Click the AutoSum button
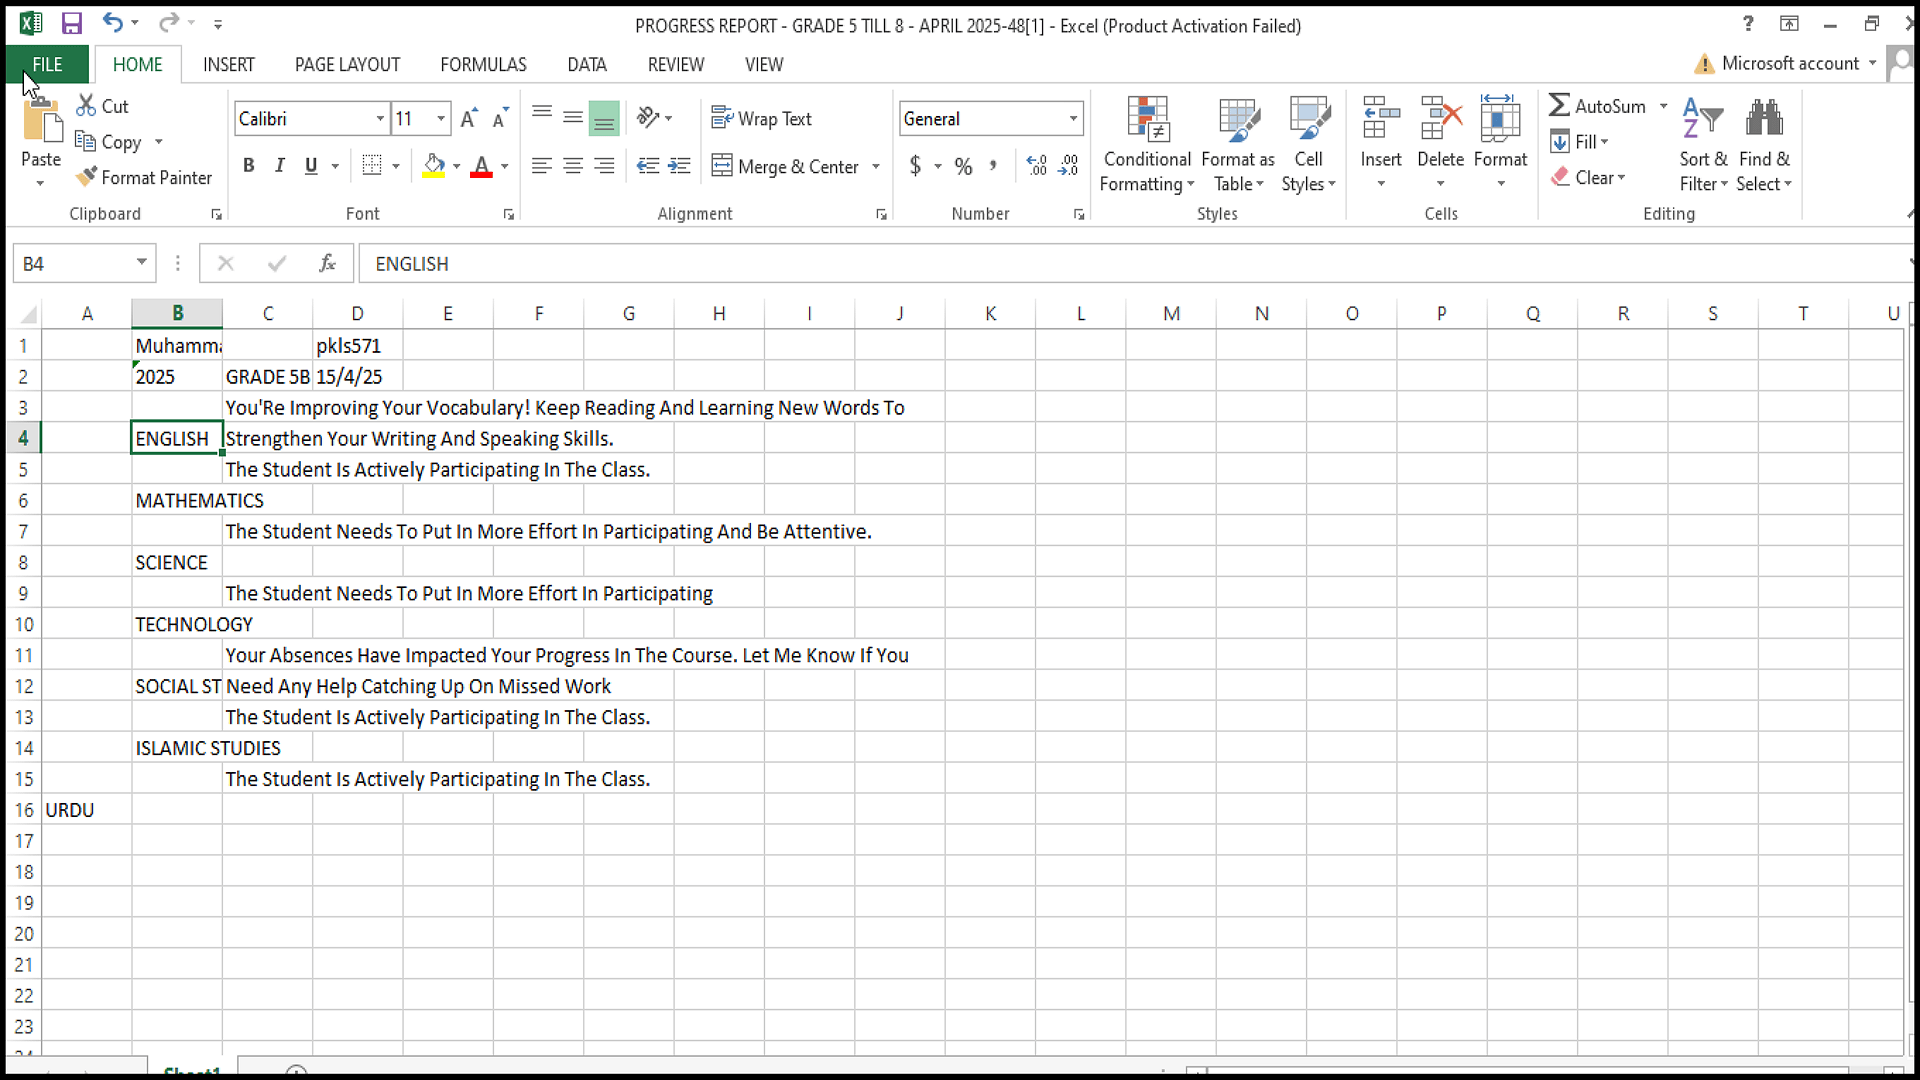Image resolution: width=1920 pixels, height=1080 pixels. (x=1598, y=106)
